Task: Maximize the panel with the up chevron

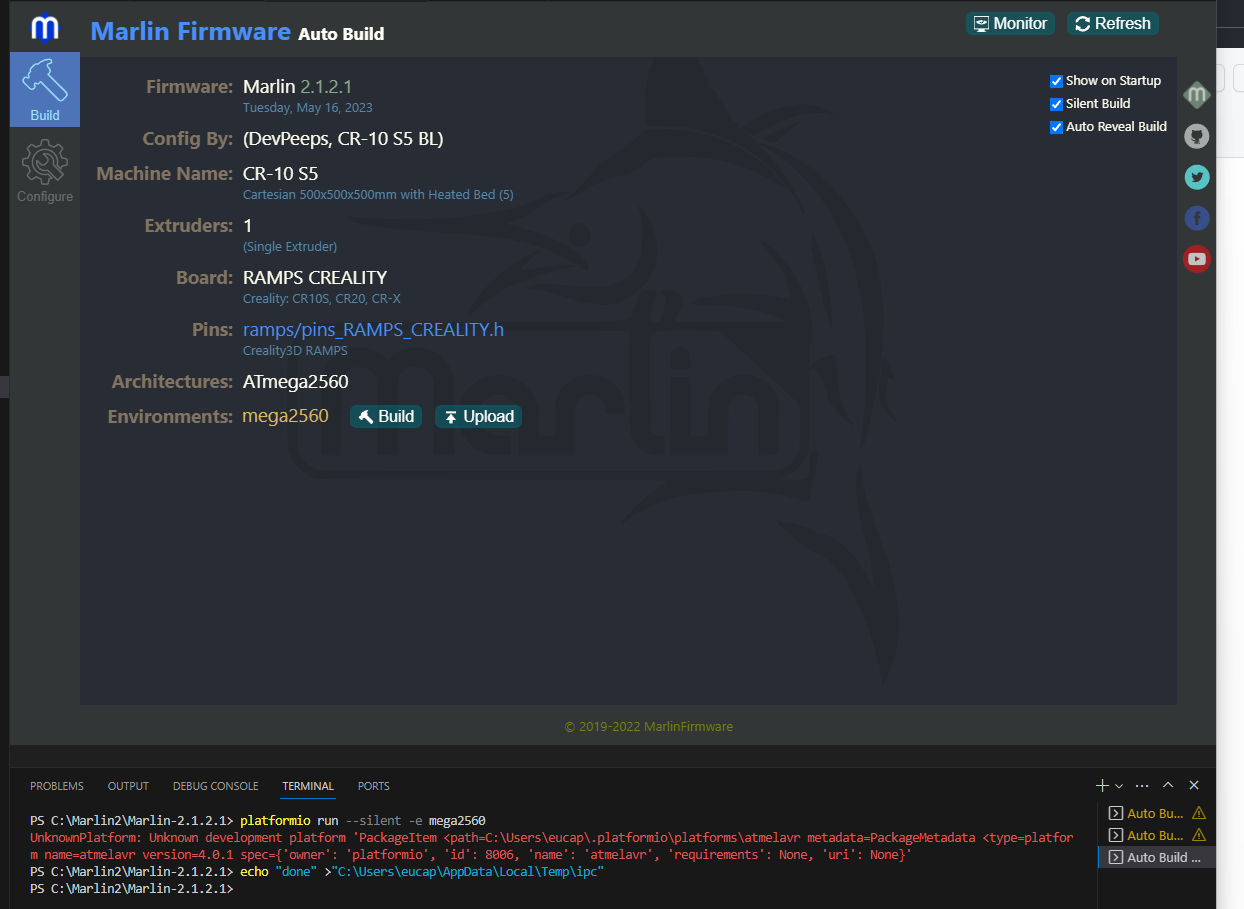Action: [1168, 786]
